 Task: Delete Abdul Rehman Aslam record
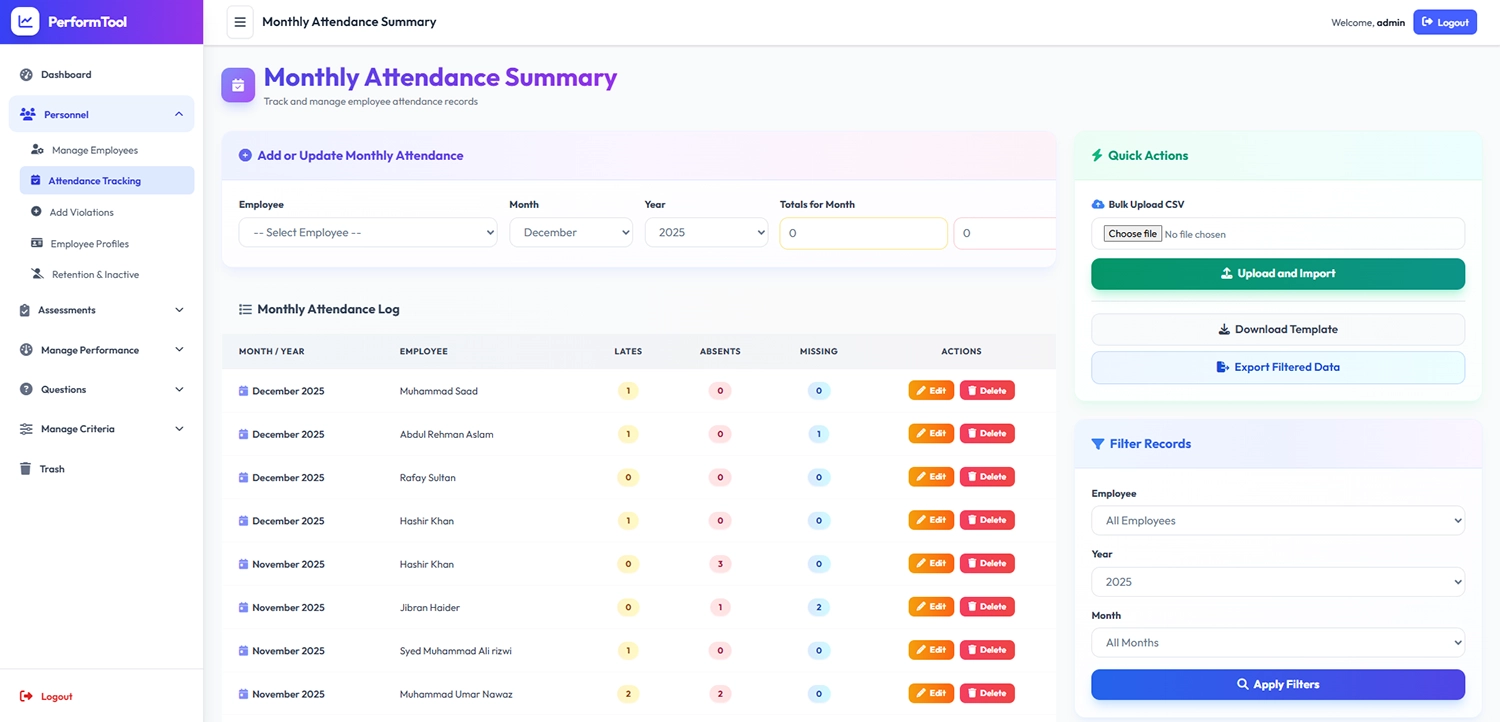click(987, 434)
